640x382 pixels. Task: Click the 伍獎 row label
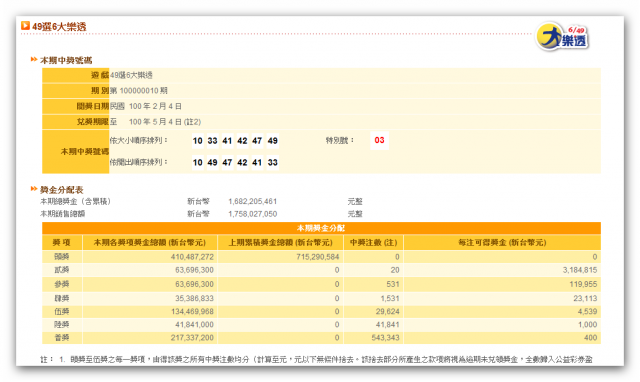click(62, 312)
